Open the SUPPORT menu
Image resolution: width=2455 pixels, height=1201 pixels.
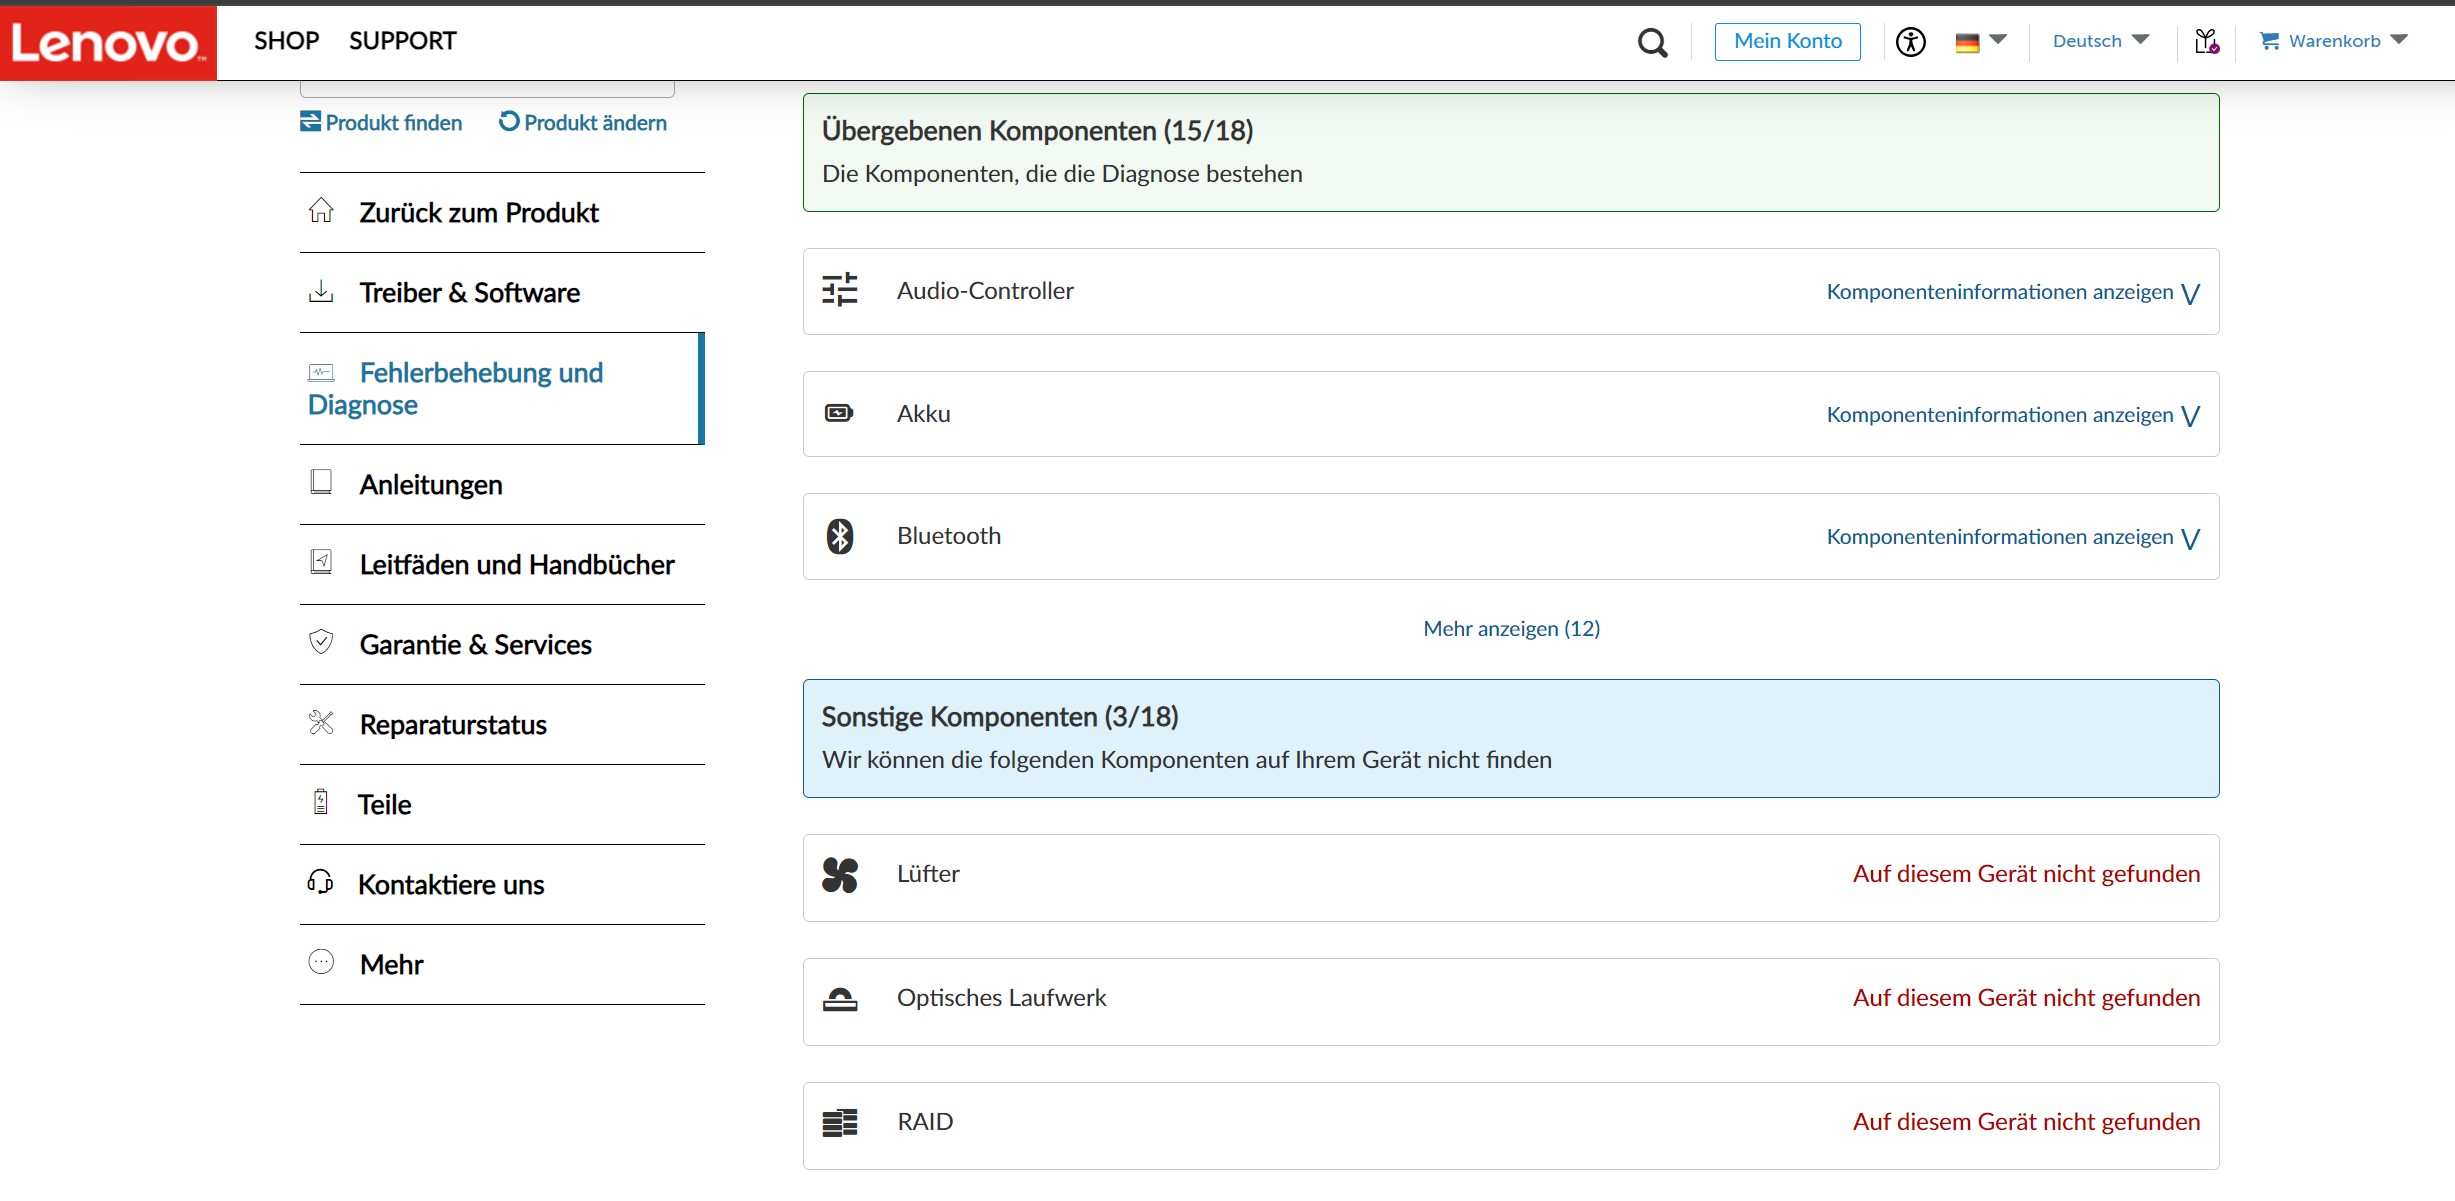click(x=402, y=41)
